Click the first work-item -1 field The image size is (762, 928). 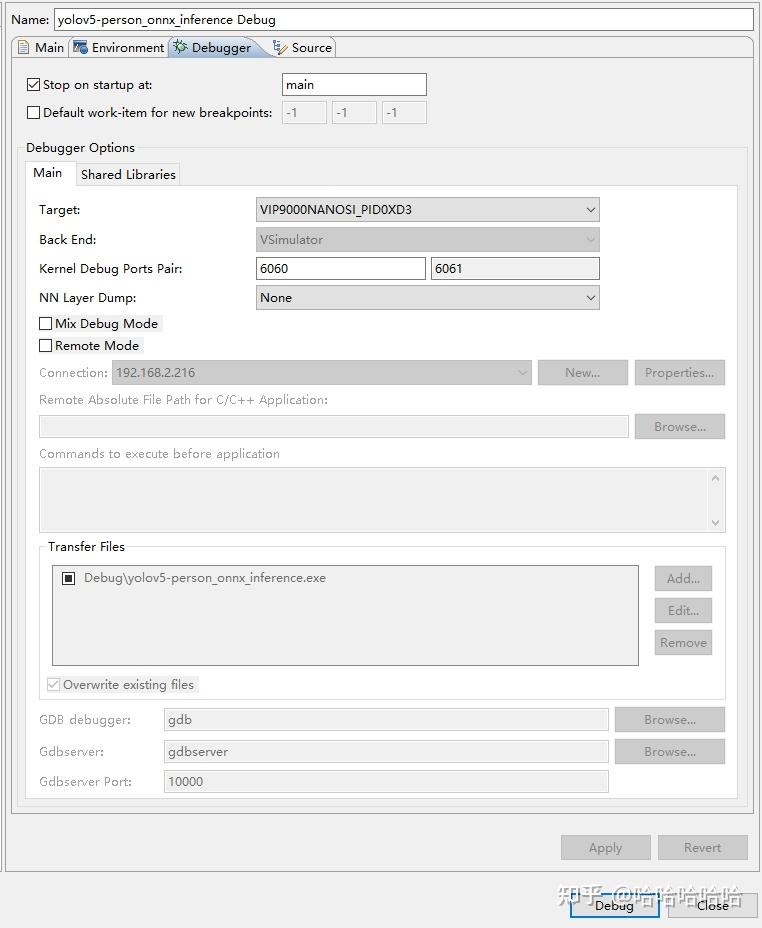[x=304, y=112]
